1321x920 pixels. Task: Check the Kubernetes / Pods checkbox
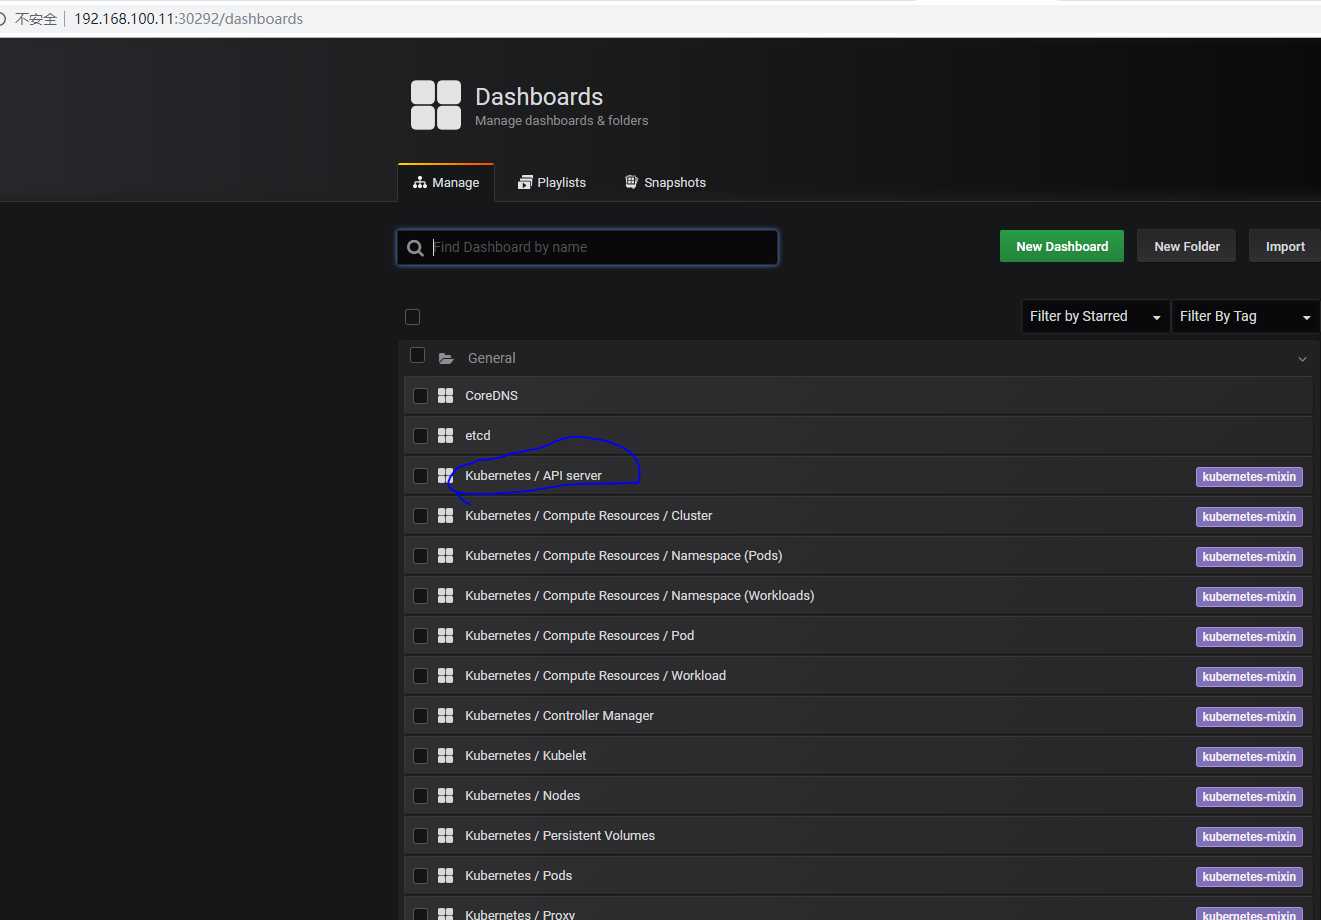tap(420, 876)
